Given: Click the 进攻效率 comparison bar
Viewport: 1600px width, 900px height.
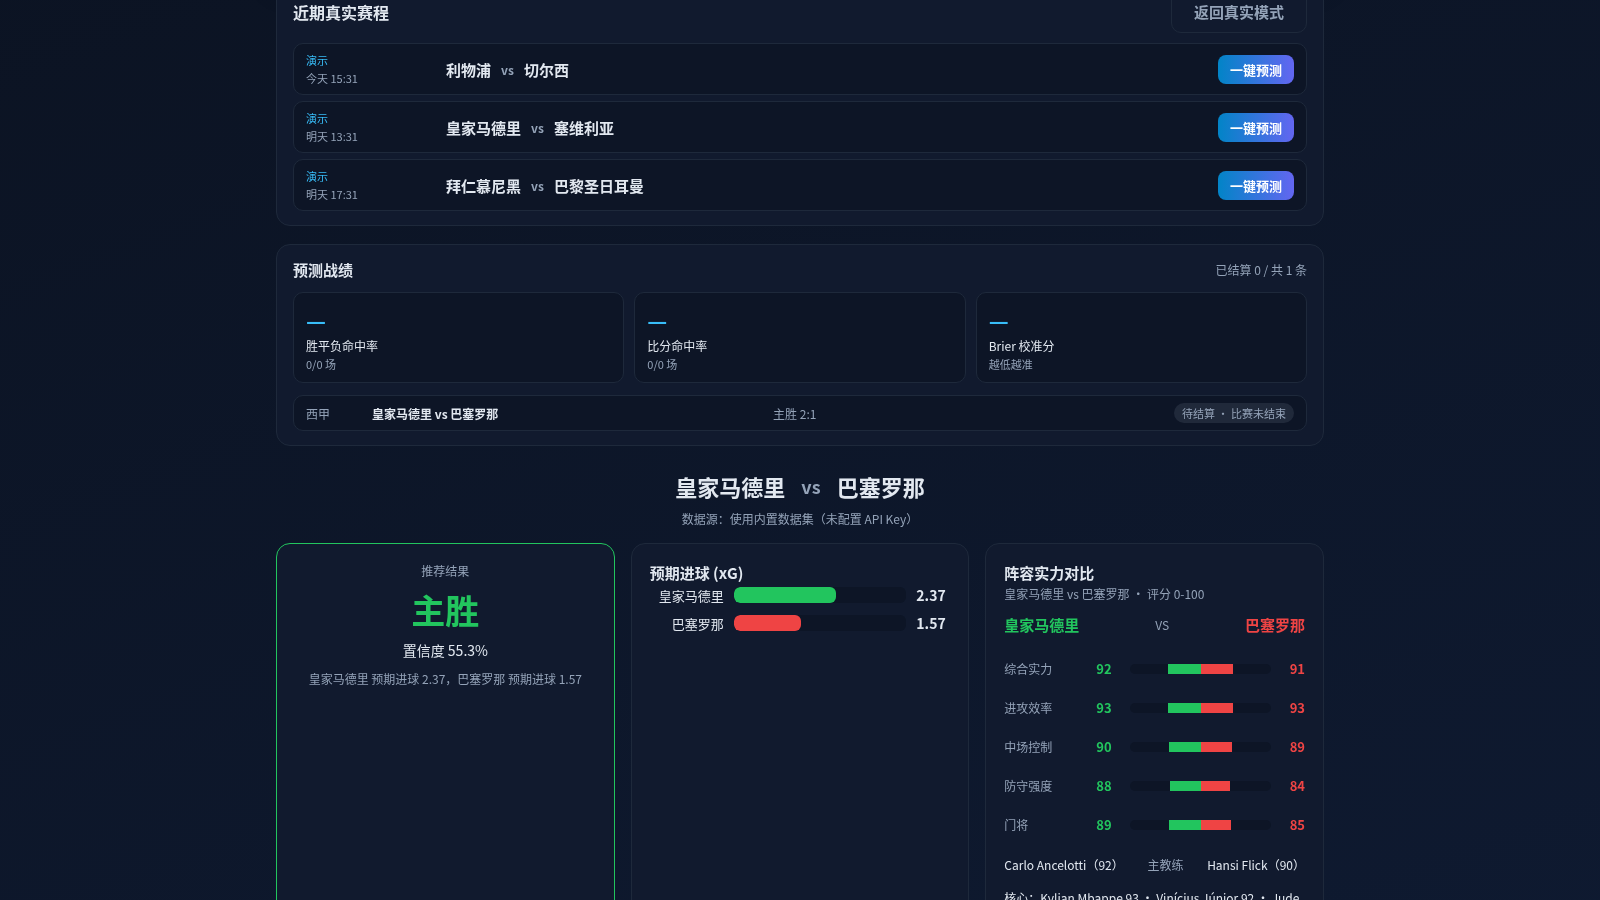Looking at the screenshot, I should [x=1200, y=708].
